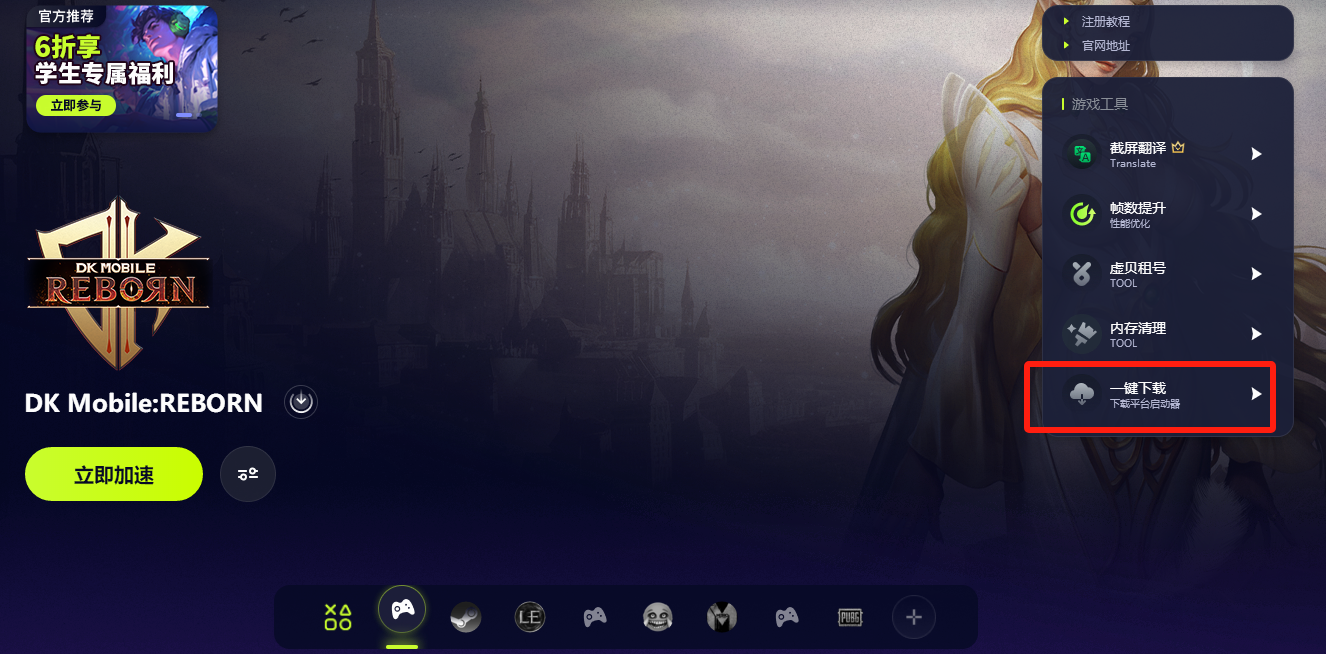The height and width of the screenshot is (654, 1326).
Task: Click the 一键下载 cloud download icon
Action: coord(1082,394)
